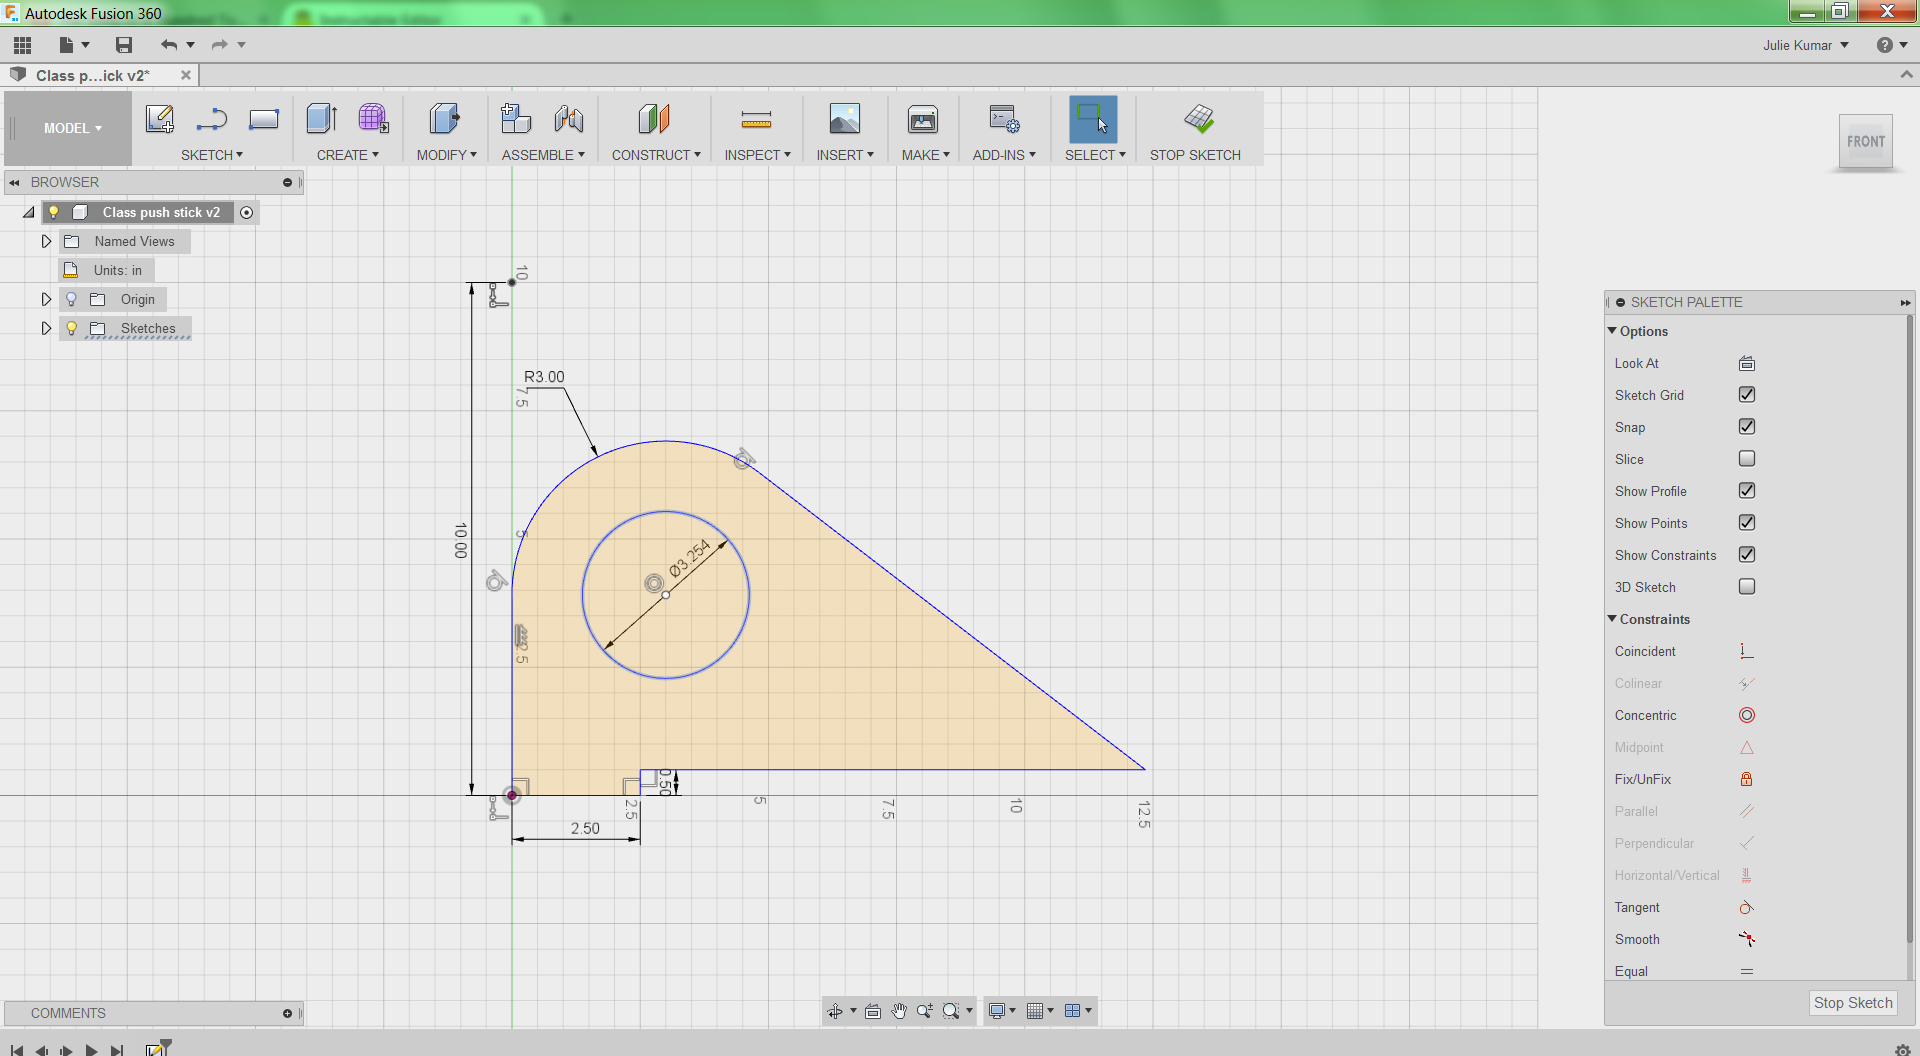
Task: Click the Concentric constraint icon
Action: coord(1747,715)
